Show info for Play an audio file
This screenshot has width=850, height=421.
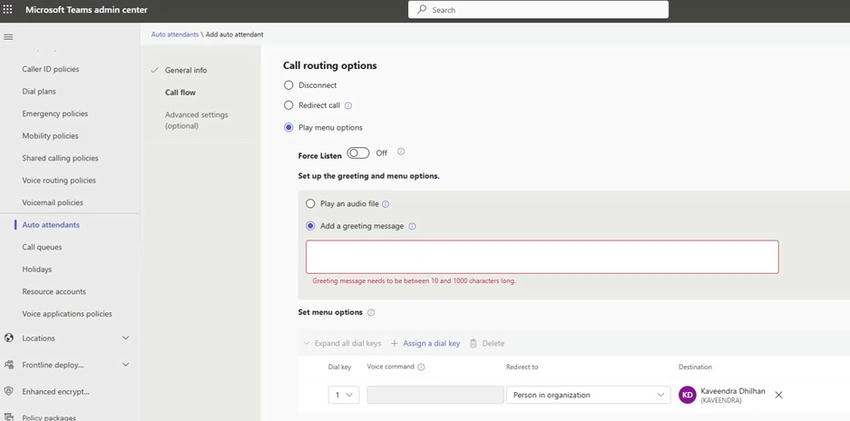point(385,204)
